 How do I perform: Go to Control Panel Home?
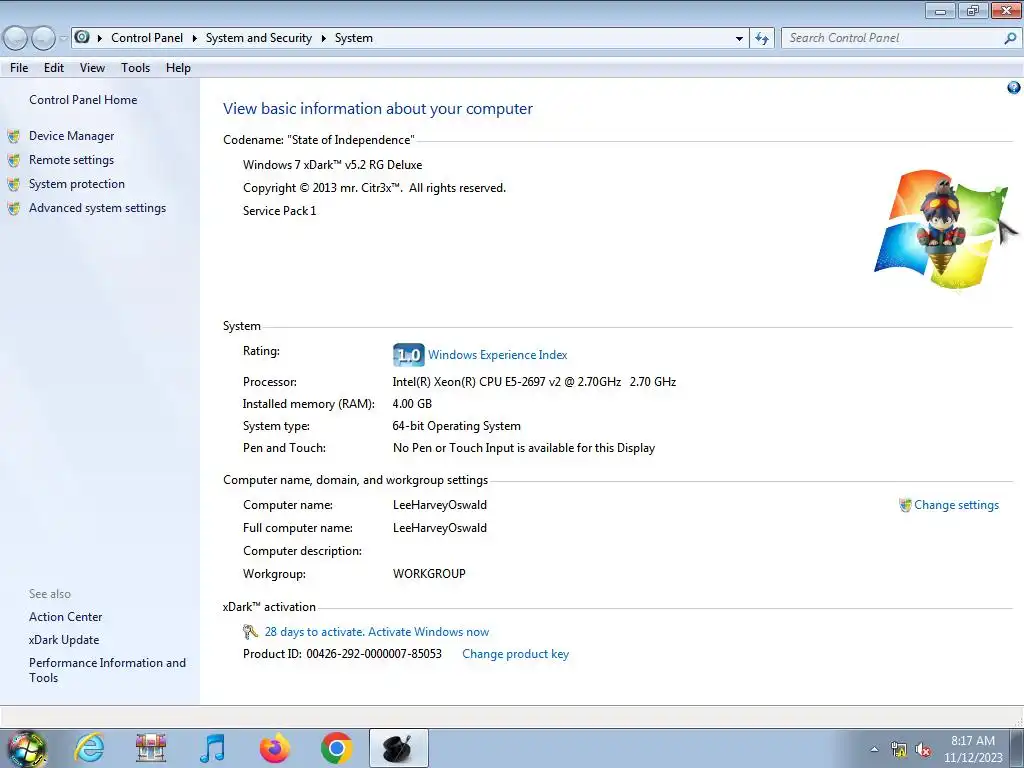pos(83,100)
